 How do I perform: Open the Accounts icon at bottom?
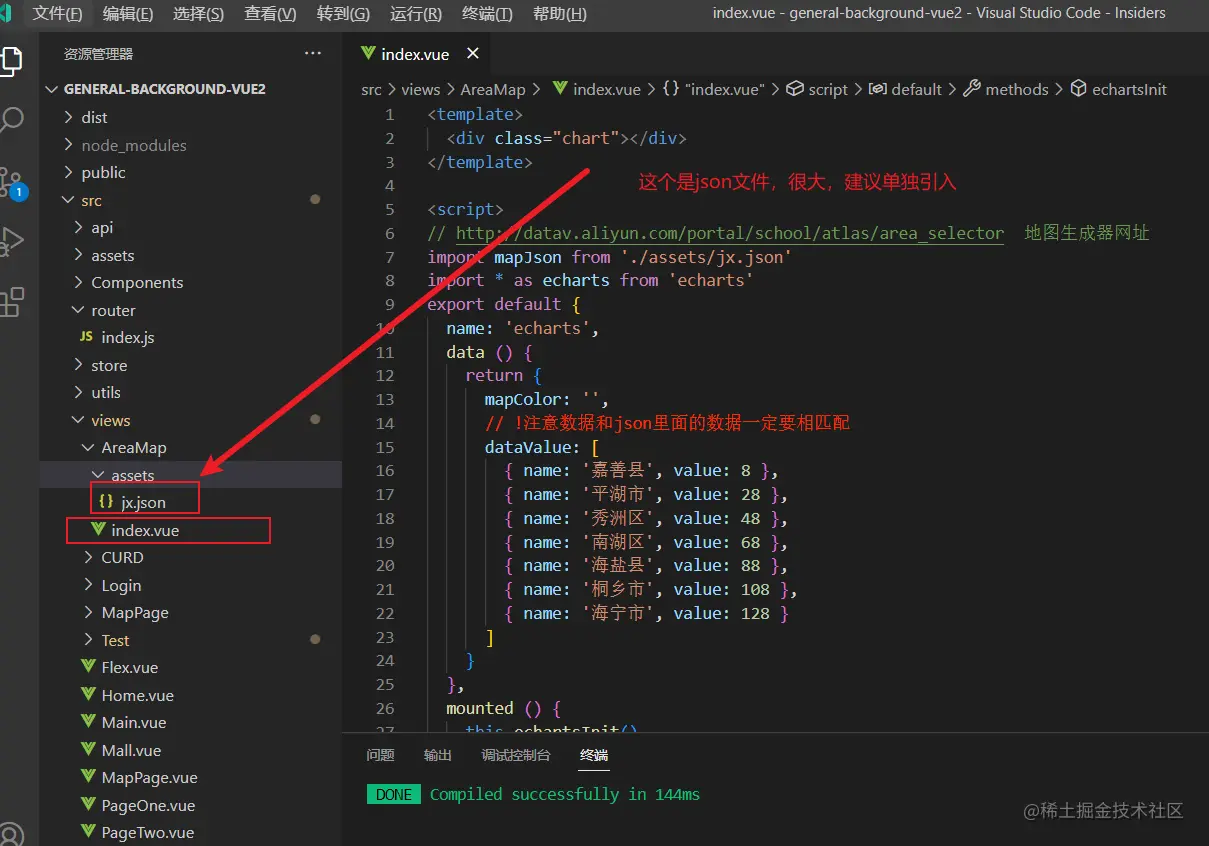[10, 834]
